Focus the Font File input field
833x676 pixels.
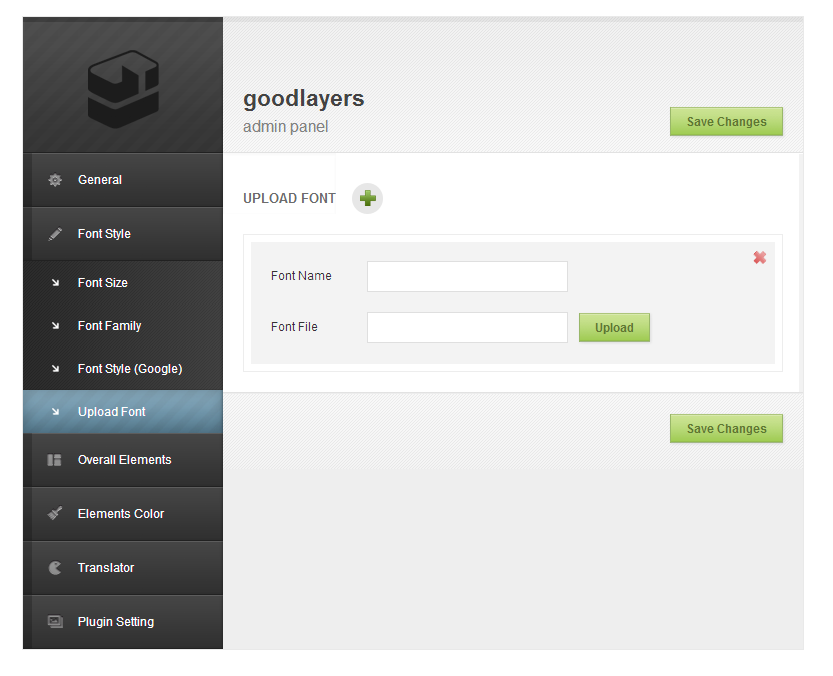click(x=467, y=327)
